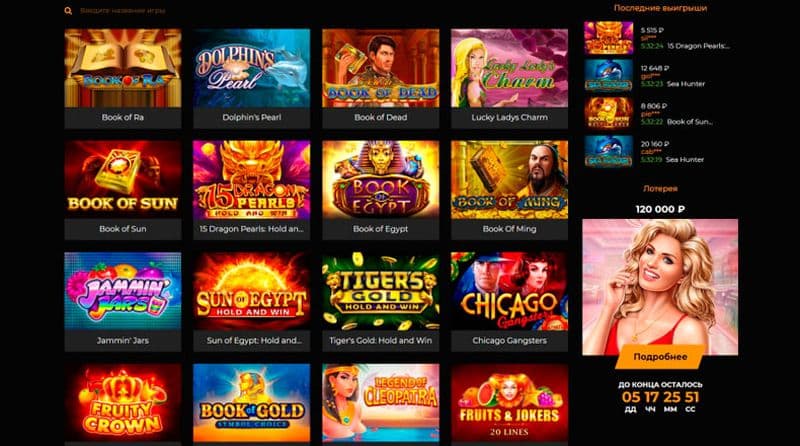The image size is (800, 446).
Task: Open the Legend of Cleopatra slot
Action: pyautogui.click(x=381, y=403)
